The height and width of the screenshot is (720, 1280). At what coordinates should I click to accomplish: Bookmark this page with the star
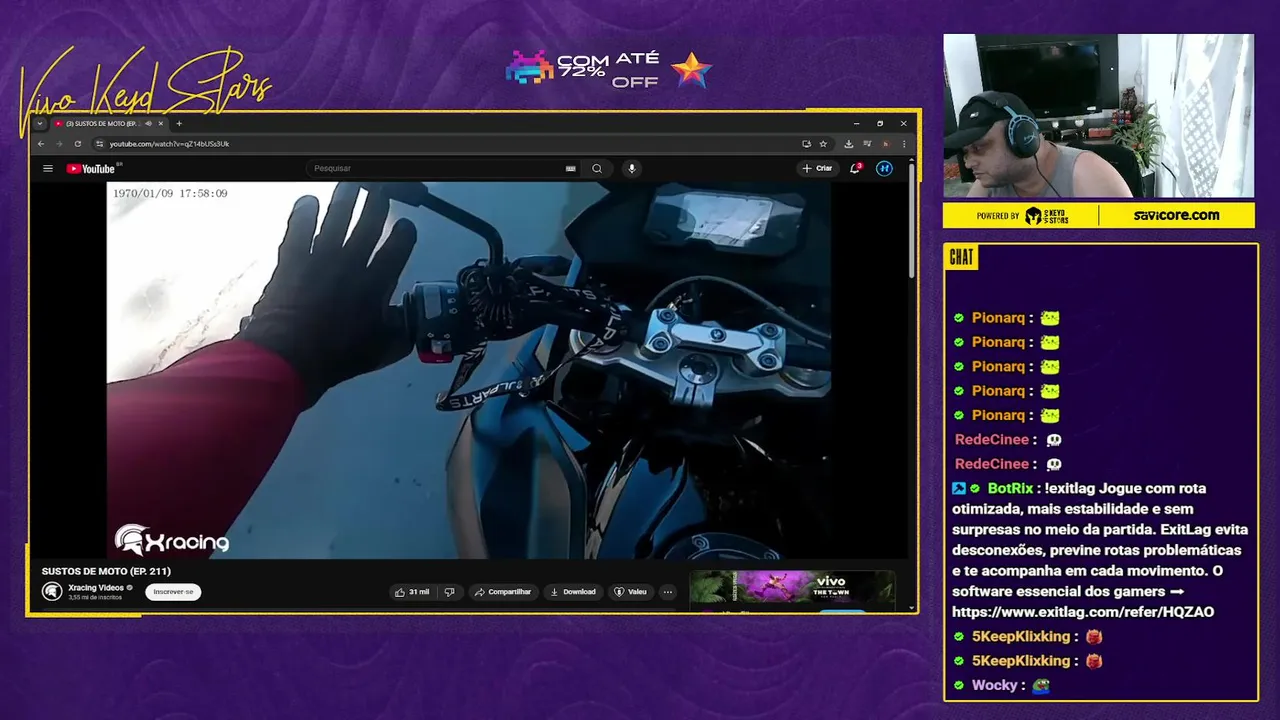click(823, 144)
